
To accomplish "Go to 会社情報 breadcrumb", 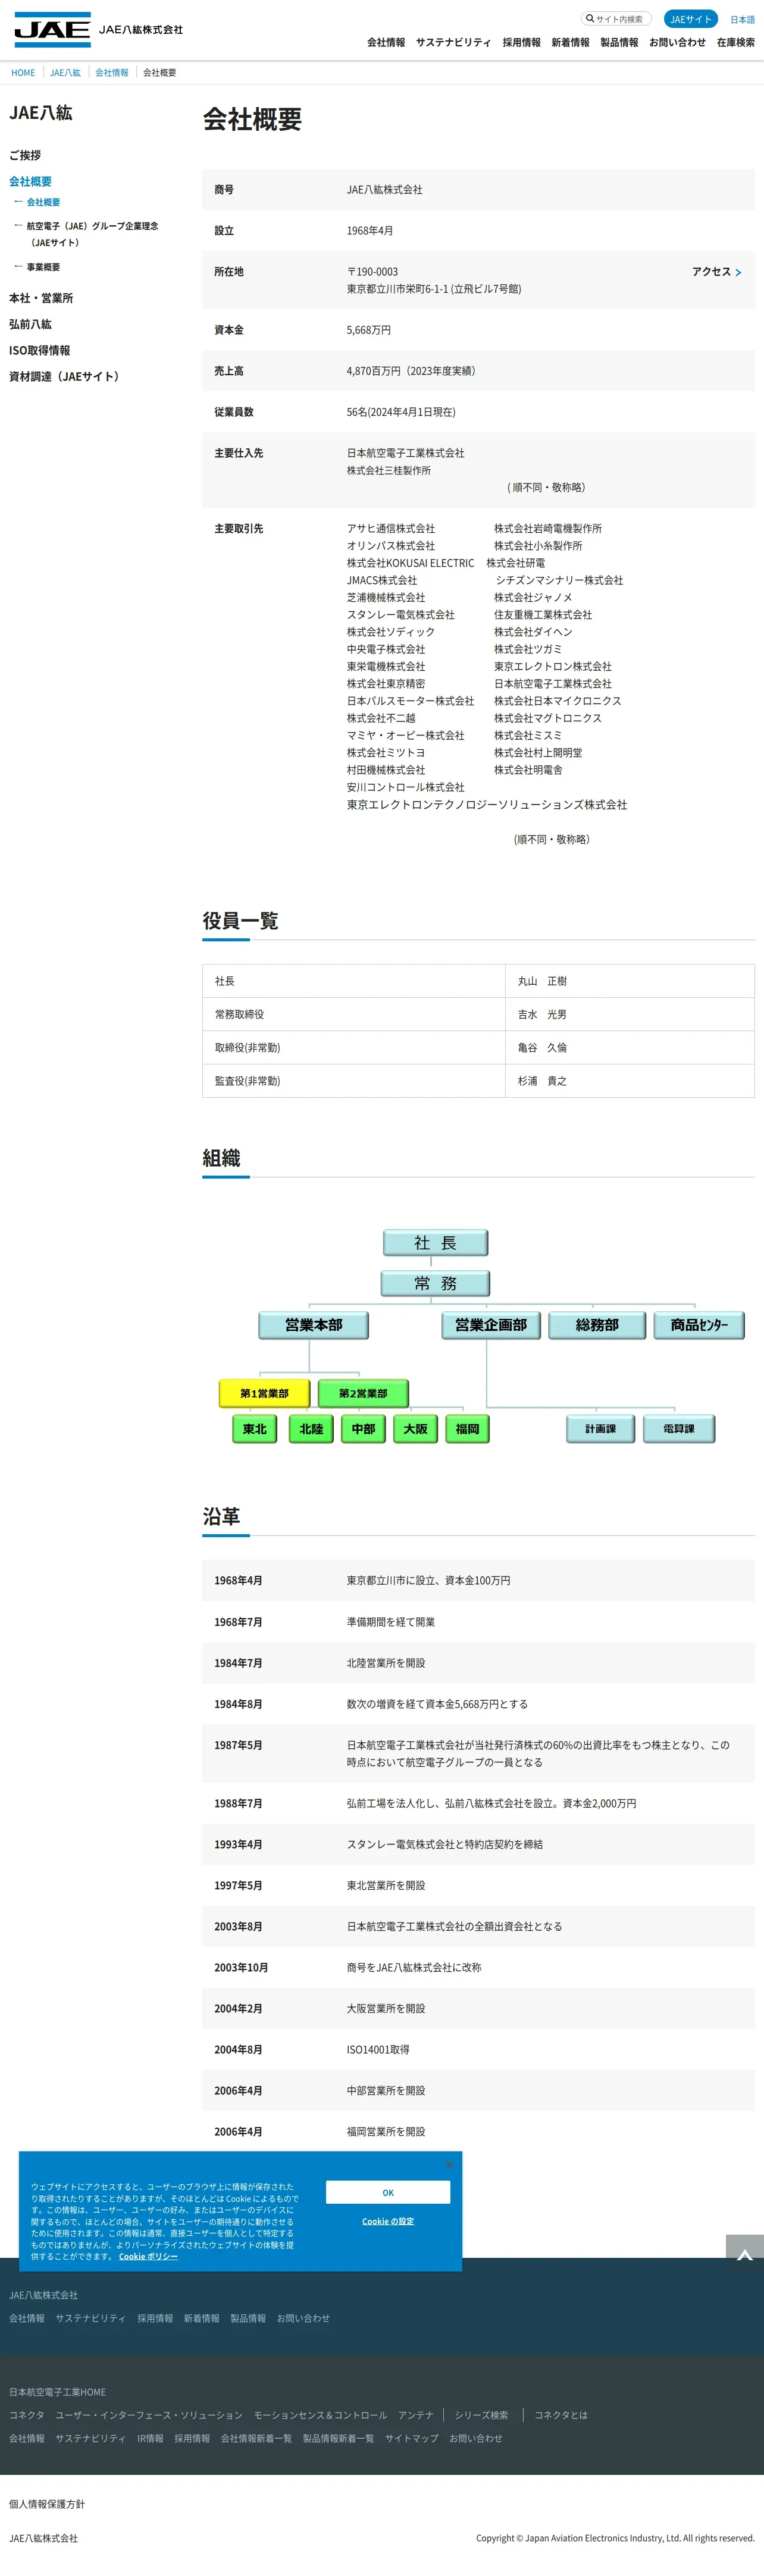I will (112, 73).
